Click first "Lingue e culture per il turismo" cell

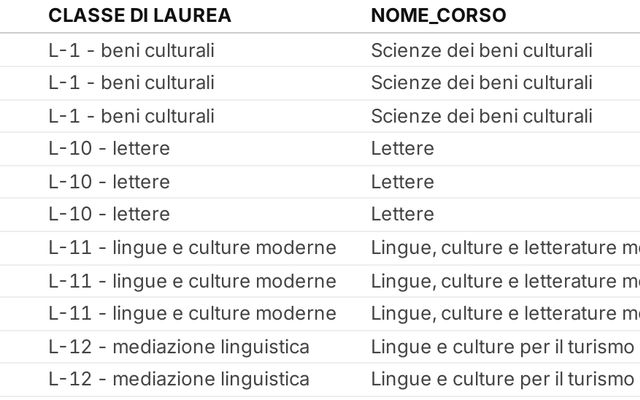tap(502, 347)
